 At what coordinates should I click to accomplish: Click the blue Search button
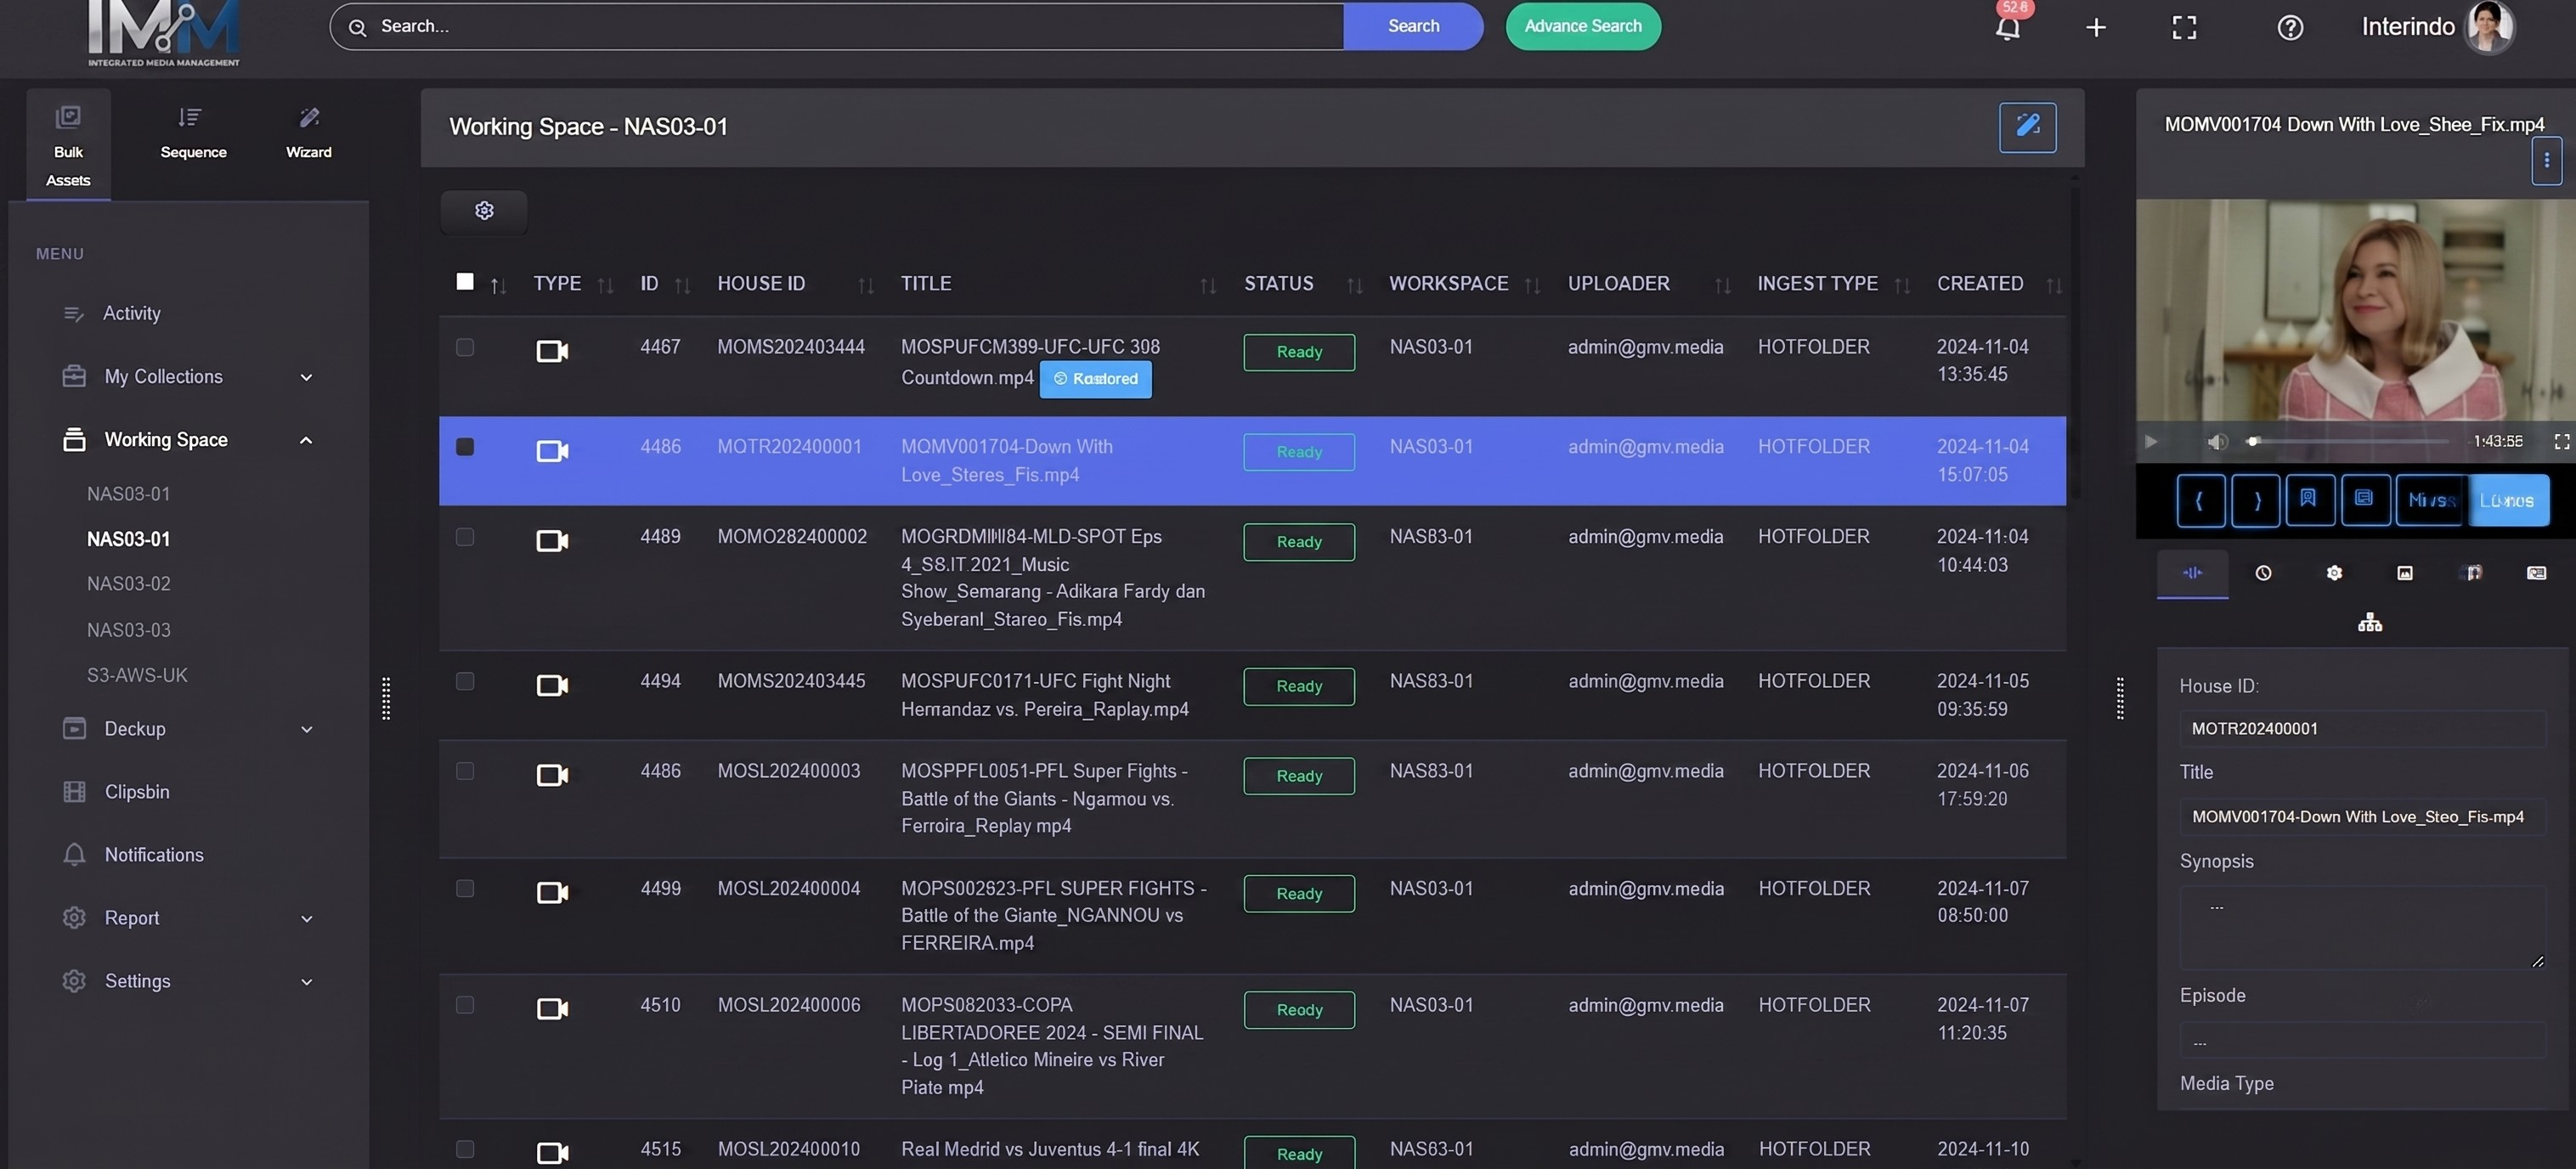pos(1413,26)
